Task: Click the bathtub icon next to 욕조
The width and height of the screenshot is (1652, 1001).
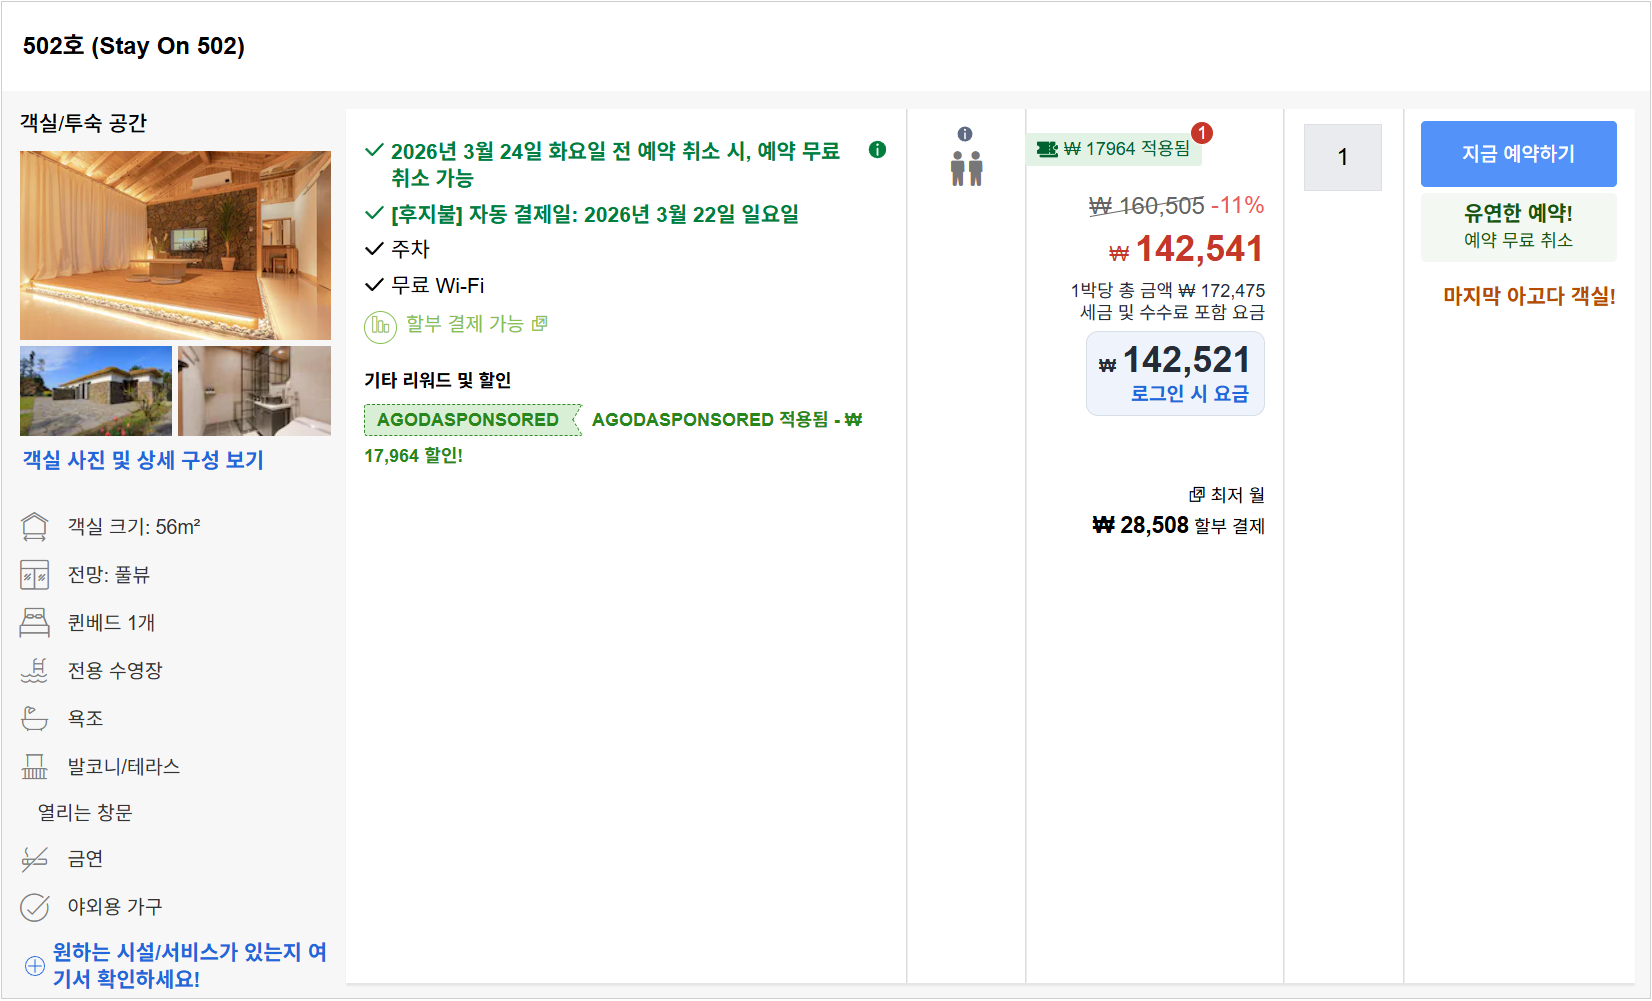Action: pyautogui.click(x=35, y=719)
